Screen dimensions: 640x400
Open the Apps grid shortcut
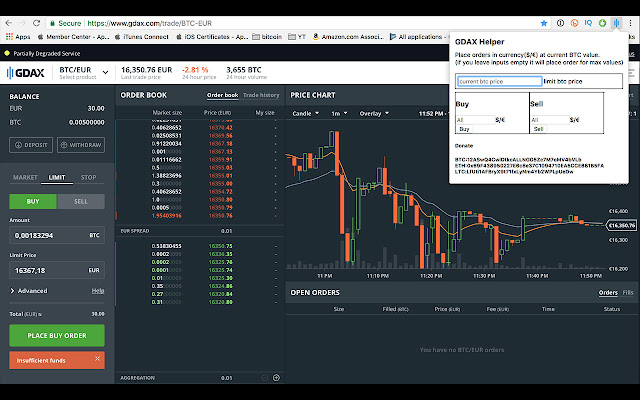click(x=18, y=37)
